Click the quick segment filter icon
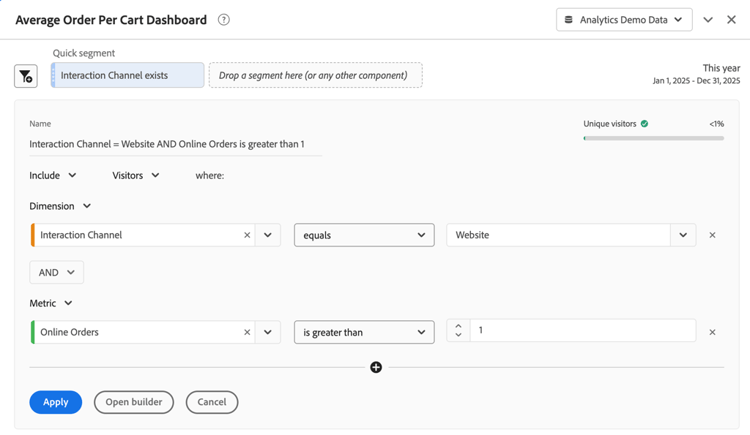This screenshot has height=435, width=750. [26, 76]
